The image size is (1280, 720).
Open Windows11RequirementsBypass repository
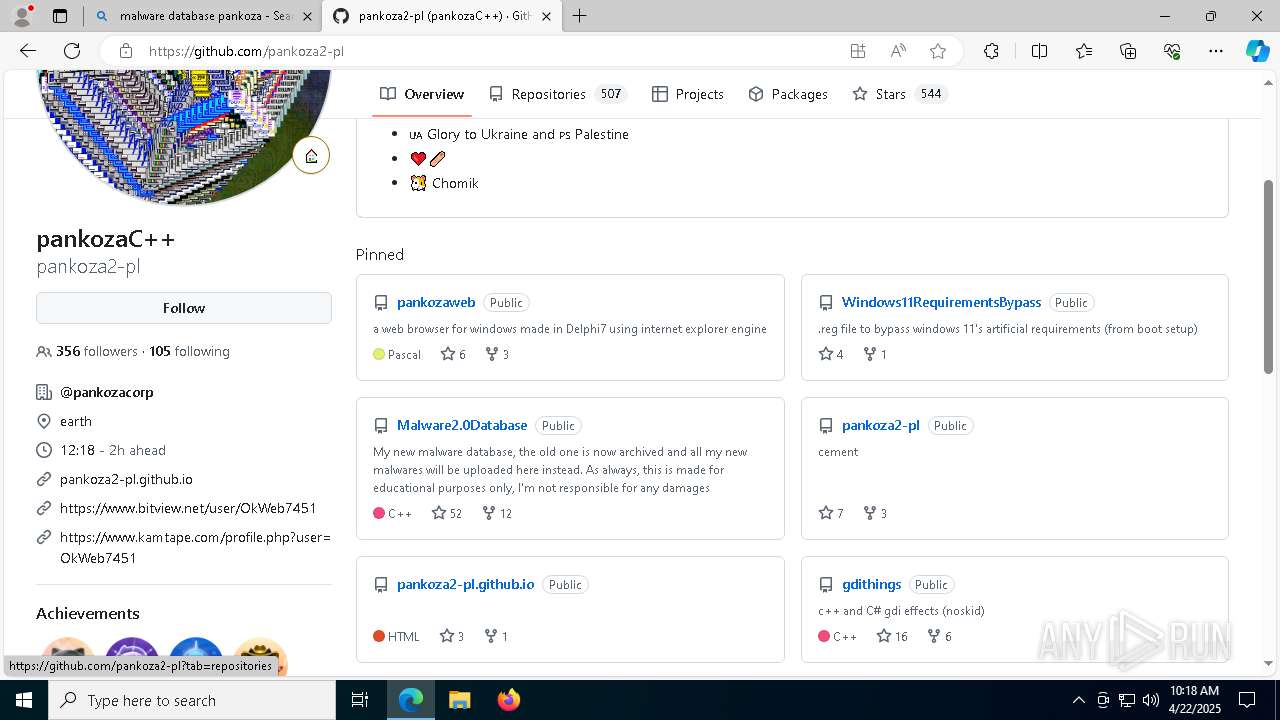(x=941, y=302)
